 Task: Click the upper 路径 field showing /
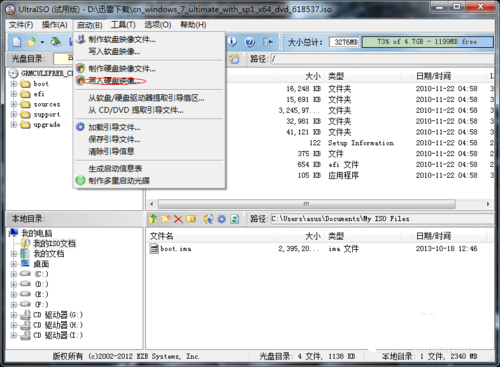tap(382, 59)
